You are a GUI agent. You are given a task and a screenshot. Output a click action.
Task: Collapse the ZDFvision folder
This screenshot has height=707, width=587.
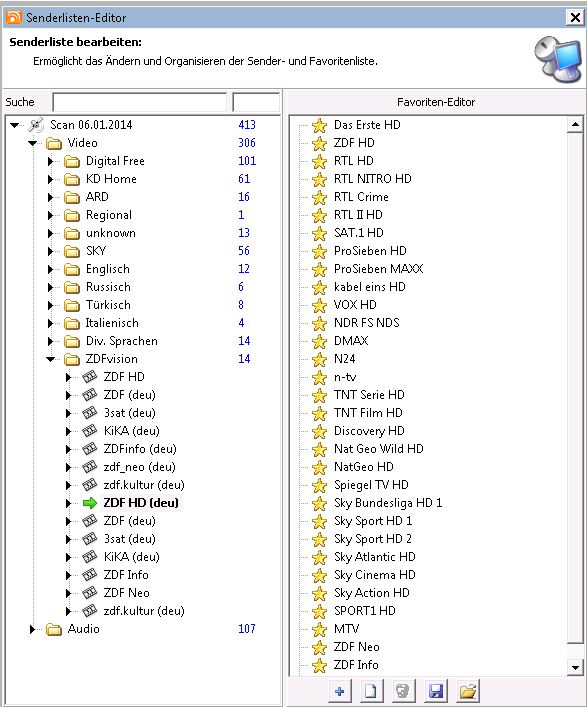(x=50, y=359)
